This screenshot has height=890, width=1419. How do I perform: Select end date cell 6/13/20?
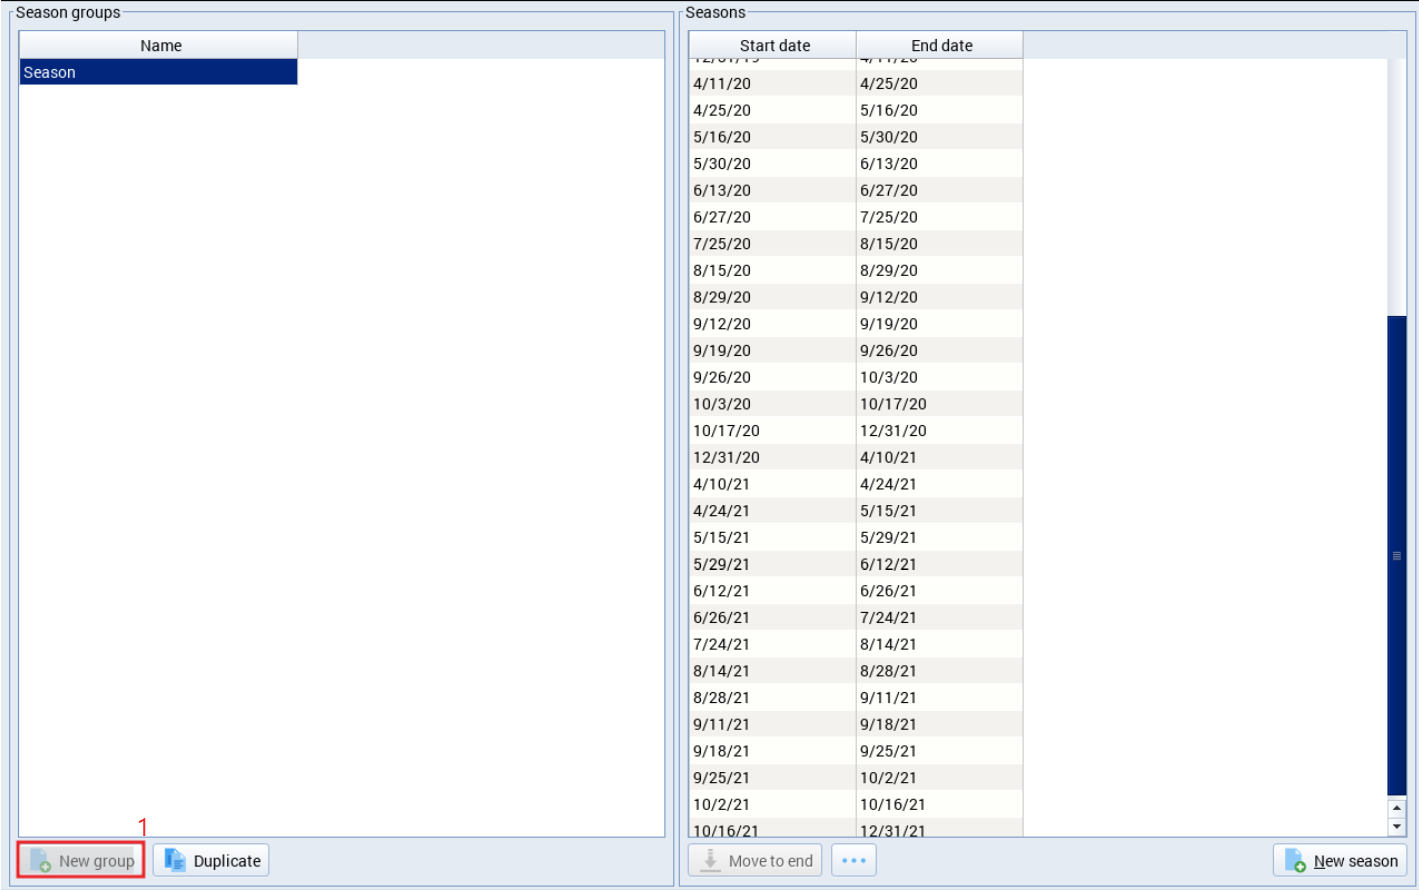point(939,164)
